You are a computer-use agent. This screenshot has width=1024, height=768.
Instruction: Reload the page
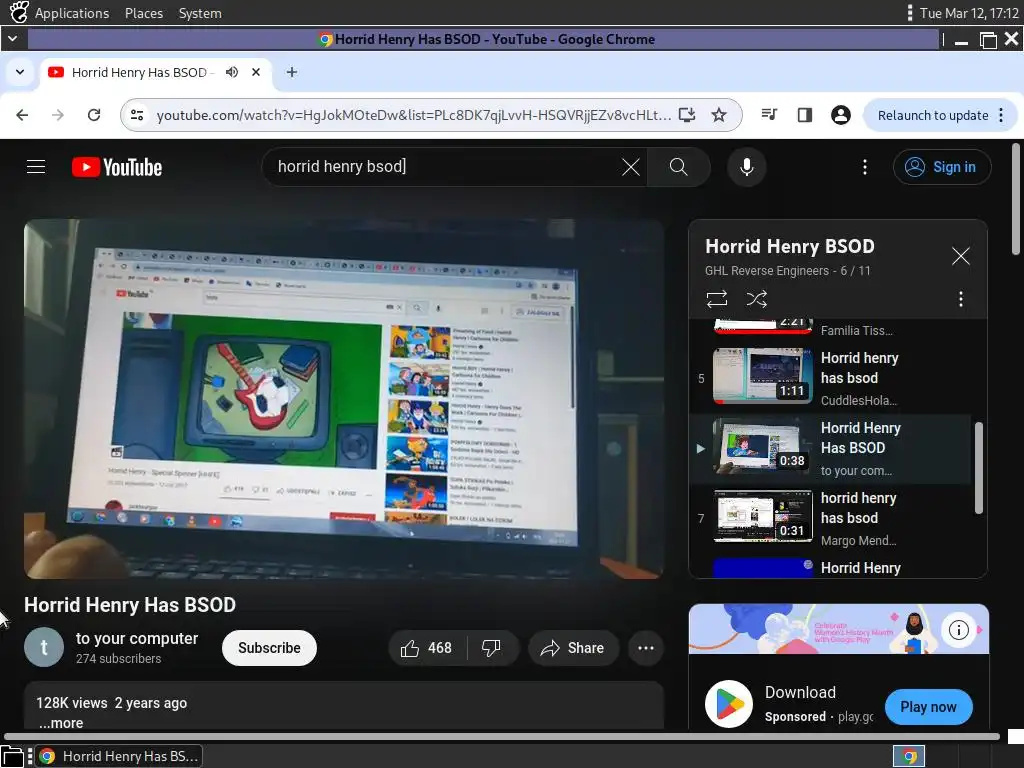tap(94, 115)
